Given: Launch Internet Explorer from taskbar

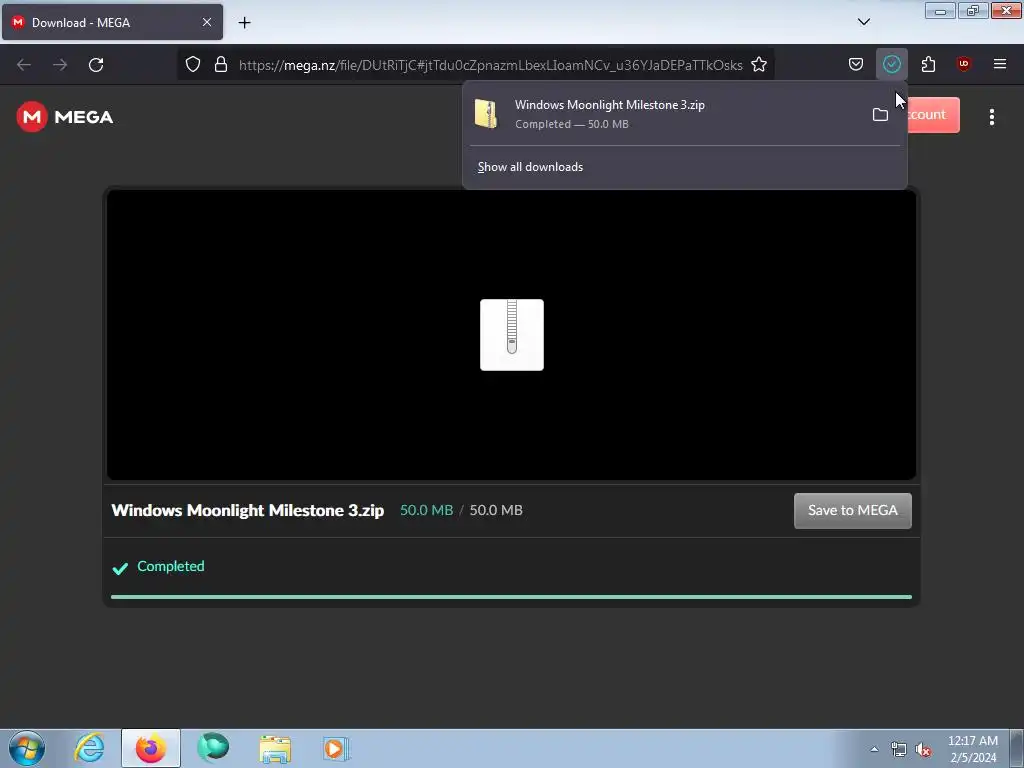Looking at the screenshot, I should [89, 748].
